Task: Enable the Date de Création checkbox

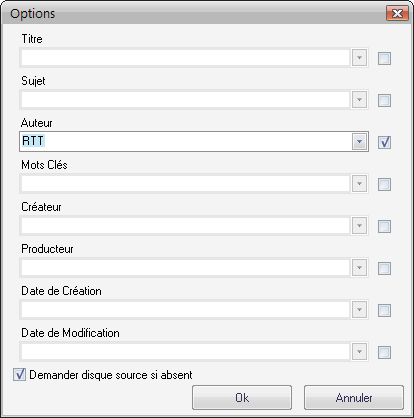Action: point(384,310)
